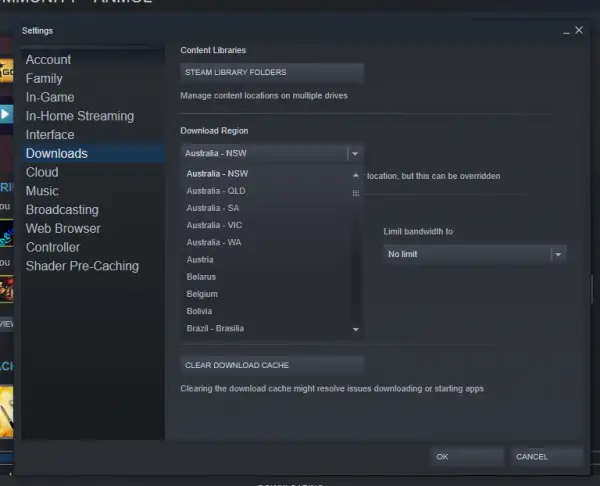Screen dimensions: 600x486
Task: Choose Australia - SA region
Action: (x=267, y=208)
